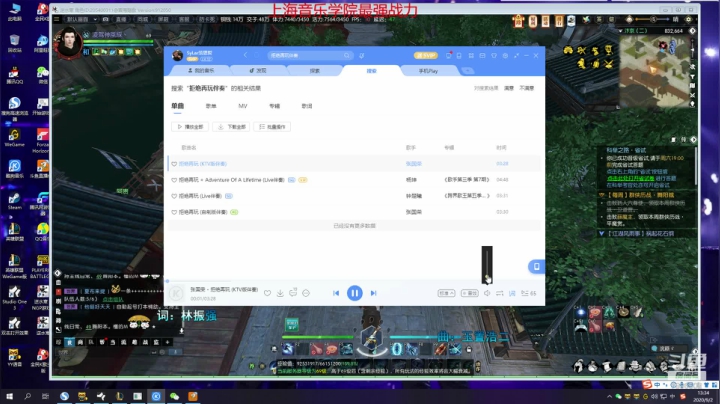Open the Studio One 3 desktop icon
720x404 pixels.
pyautogui.click(x=15, y=298)
